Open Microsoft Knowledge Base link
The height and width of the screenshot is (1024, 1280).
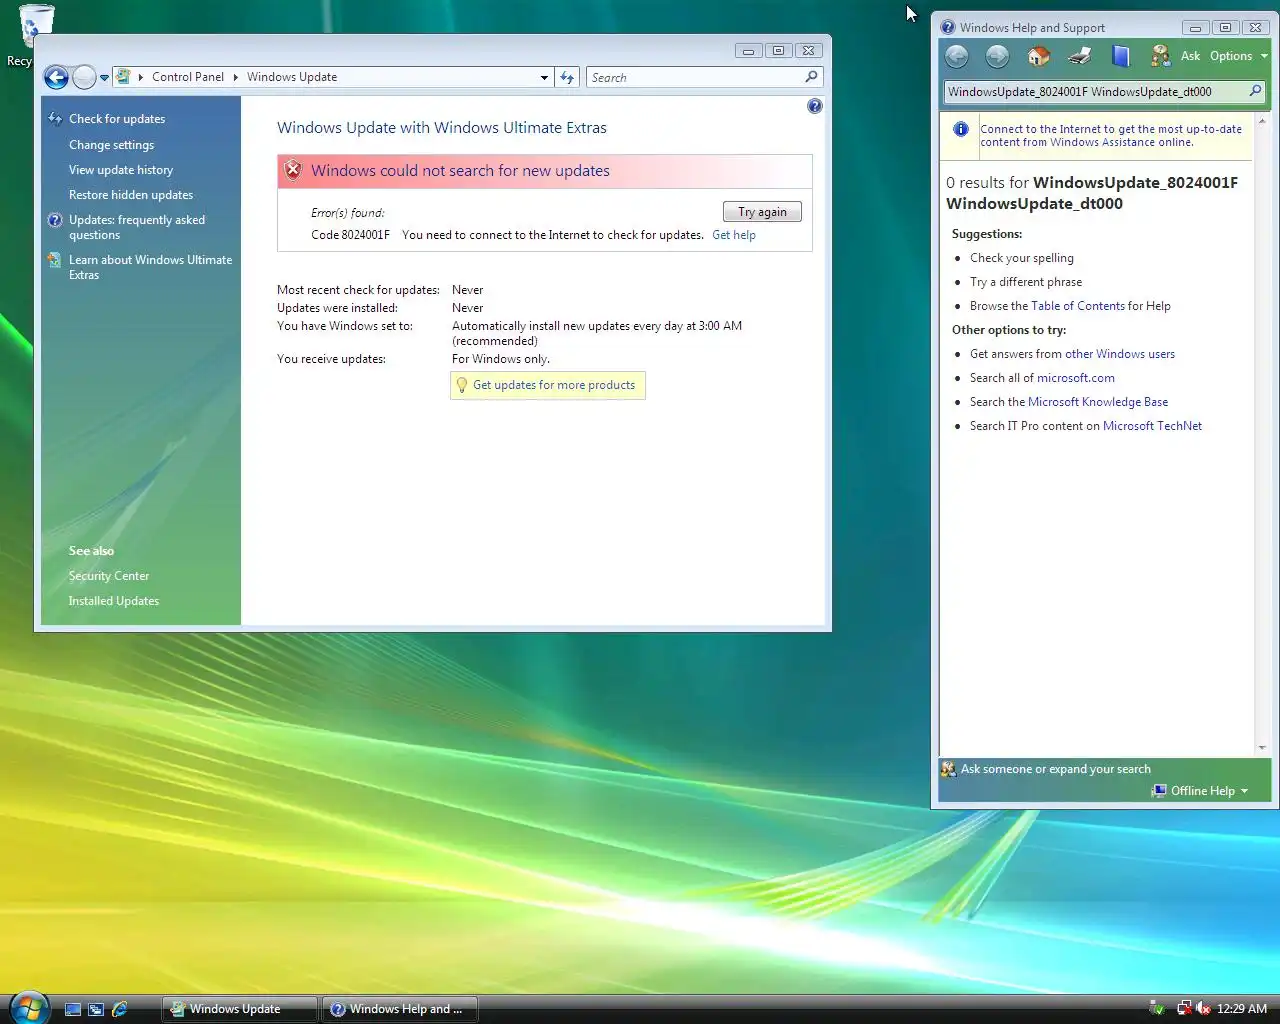click(1098, 402)
